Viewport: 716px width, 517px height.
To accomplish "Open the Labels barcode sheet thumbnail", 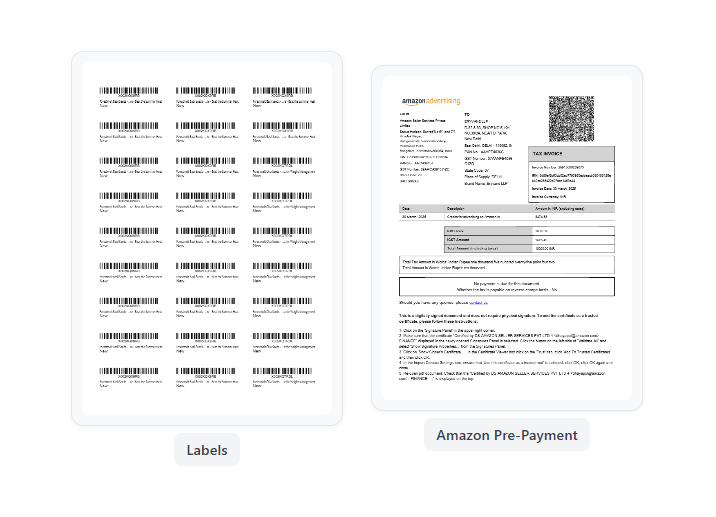I will coord(207,238).
